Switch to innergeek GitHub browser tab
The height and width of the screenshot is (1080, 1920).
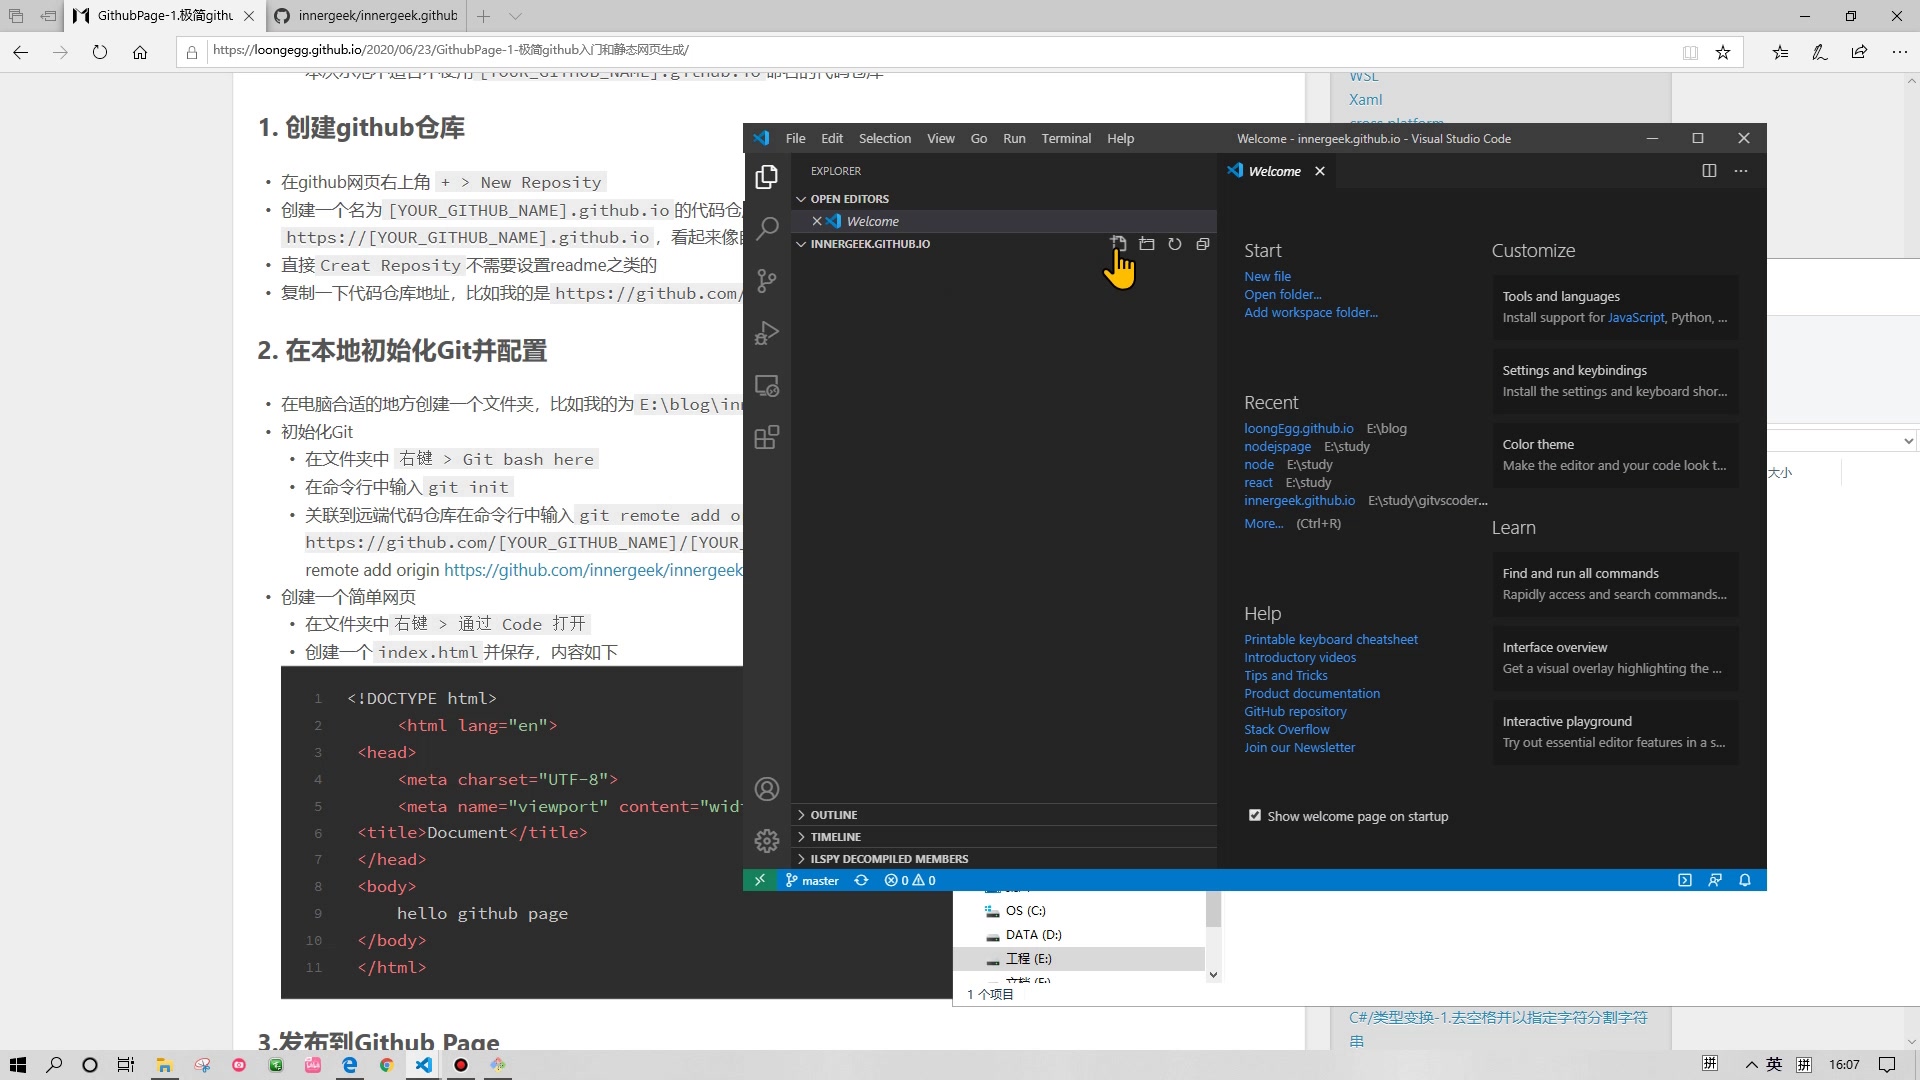pyautogui.click(x=366, y=16)
